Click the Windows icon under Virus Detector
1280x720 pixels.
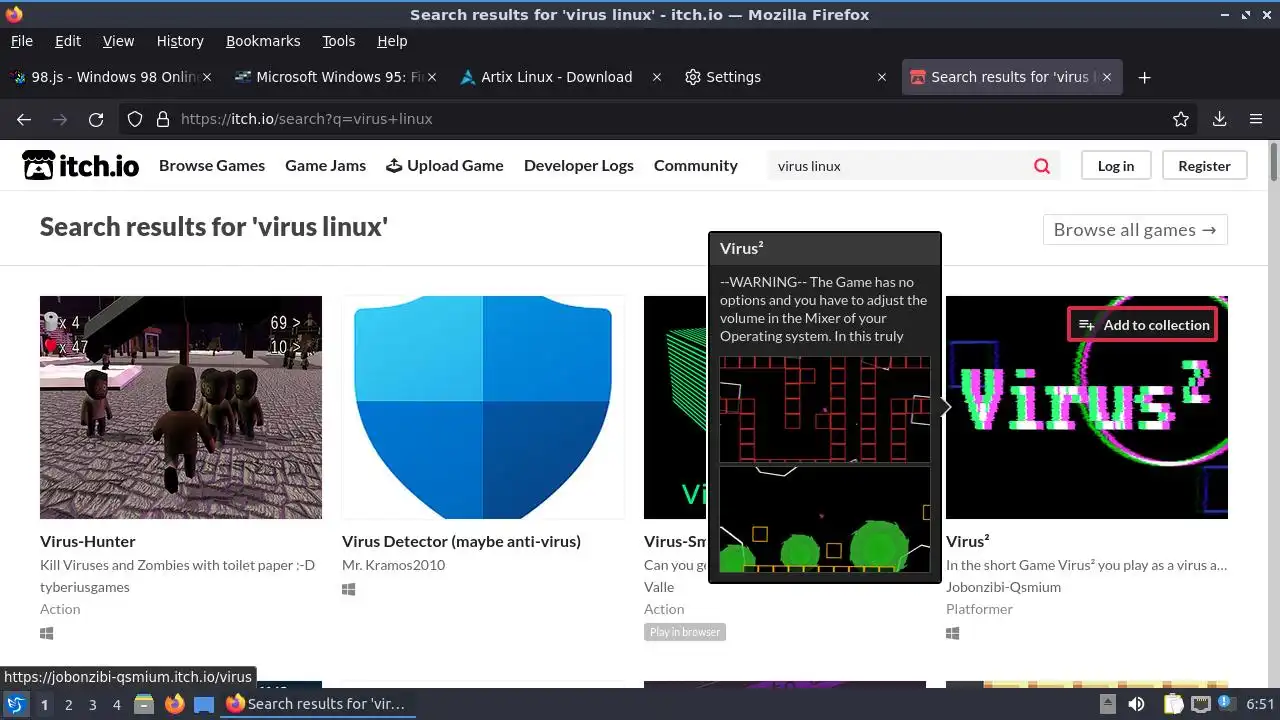[x=348, y=589]
